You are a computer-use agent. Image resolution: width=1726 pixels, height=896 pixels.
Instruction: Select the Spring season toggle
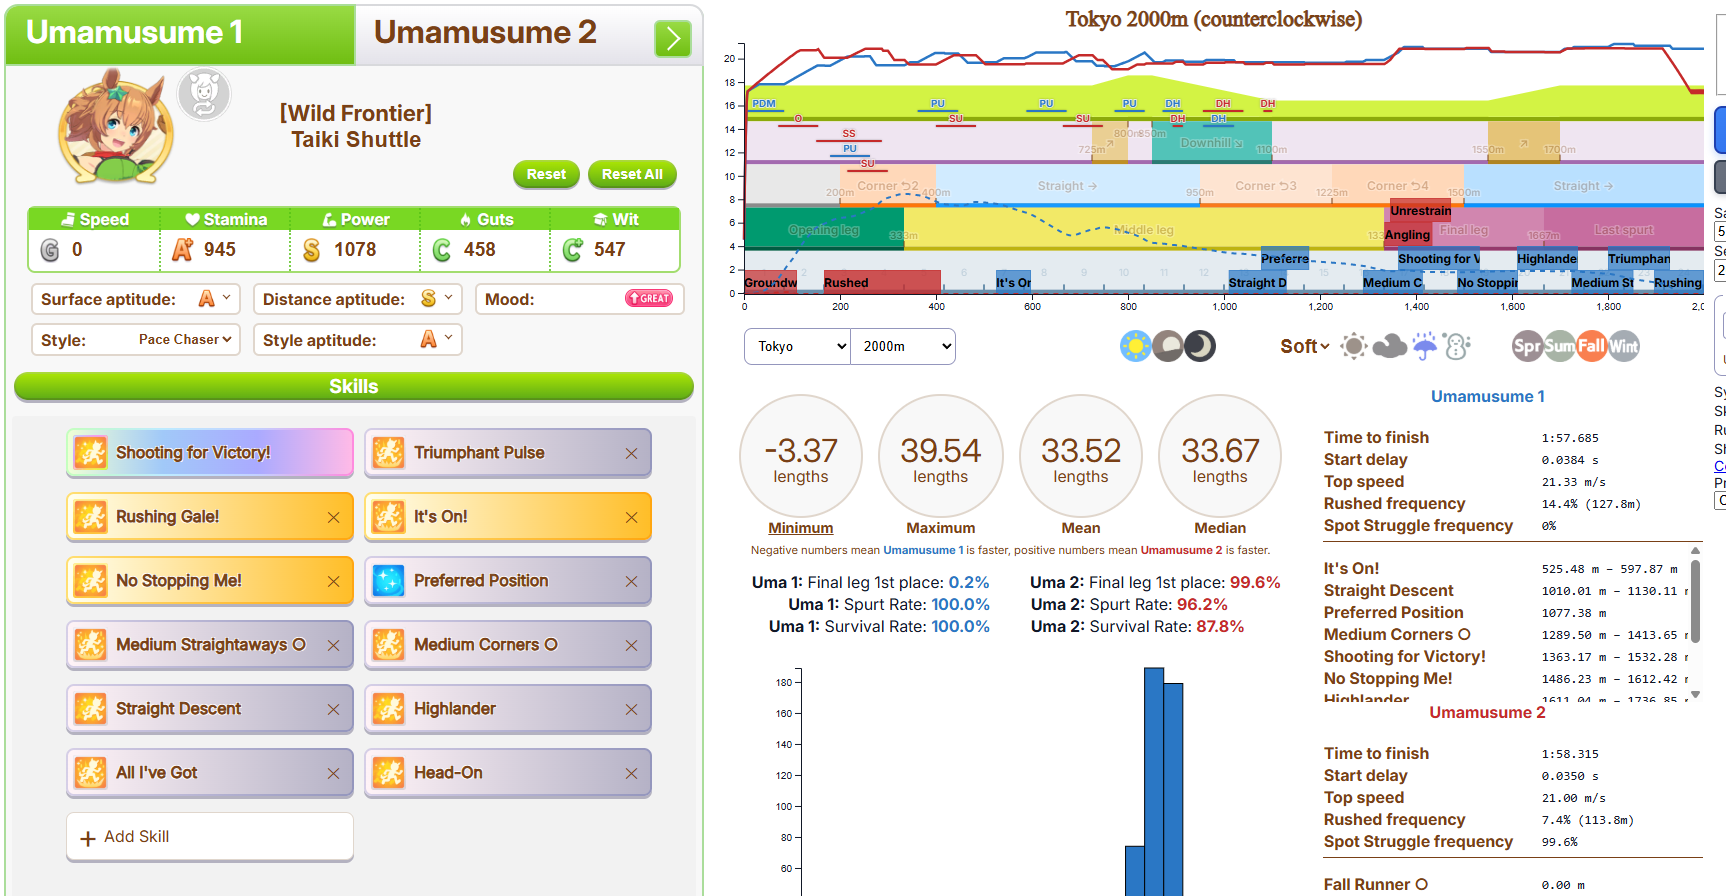pos(1527,346)
